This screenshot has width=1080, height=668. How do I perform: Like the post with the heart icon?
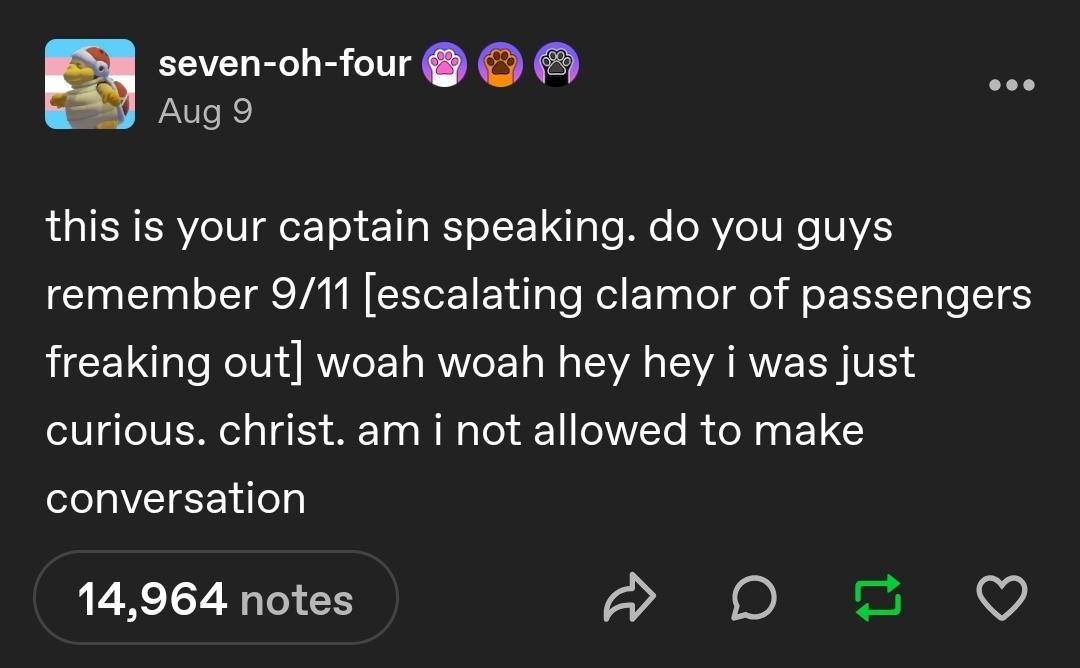[1000, 599]
